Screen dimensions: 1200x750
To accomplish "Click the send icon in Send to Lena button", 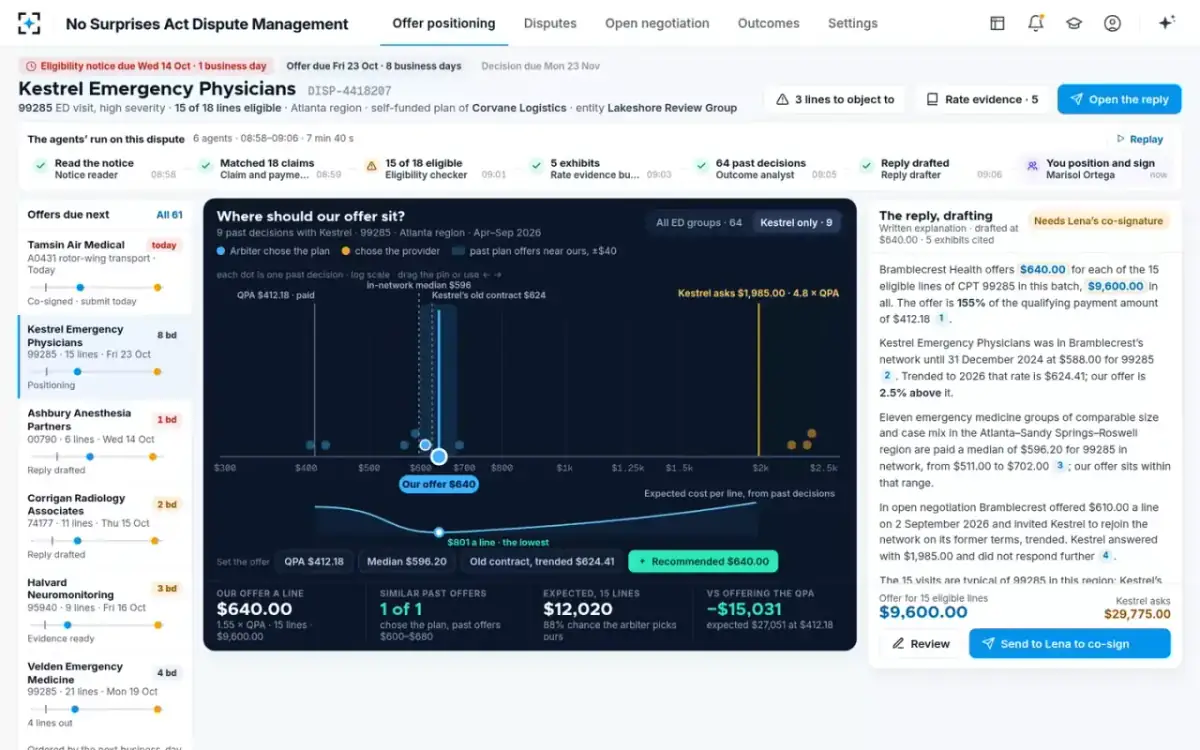I will [x=988, y=644].
